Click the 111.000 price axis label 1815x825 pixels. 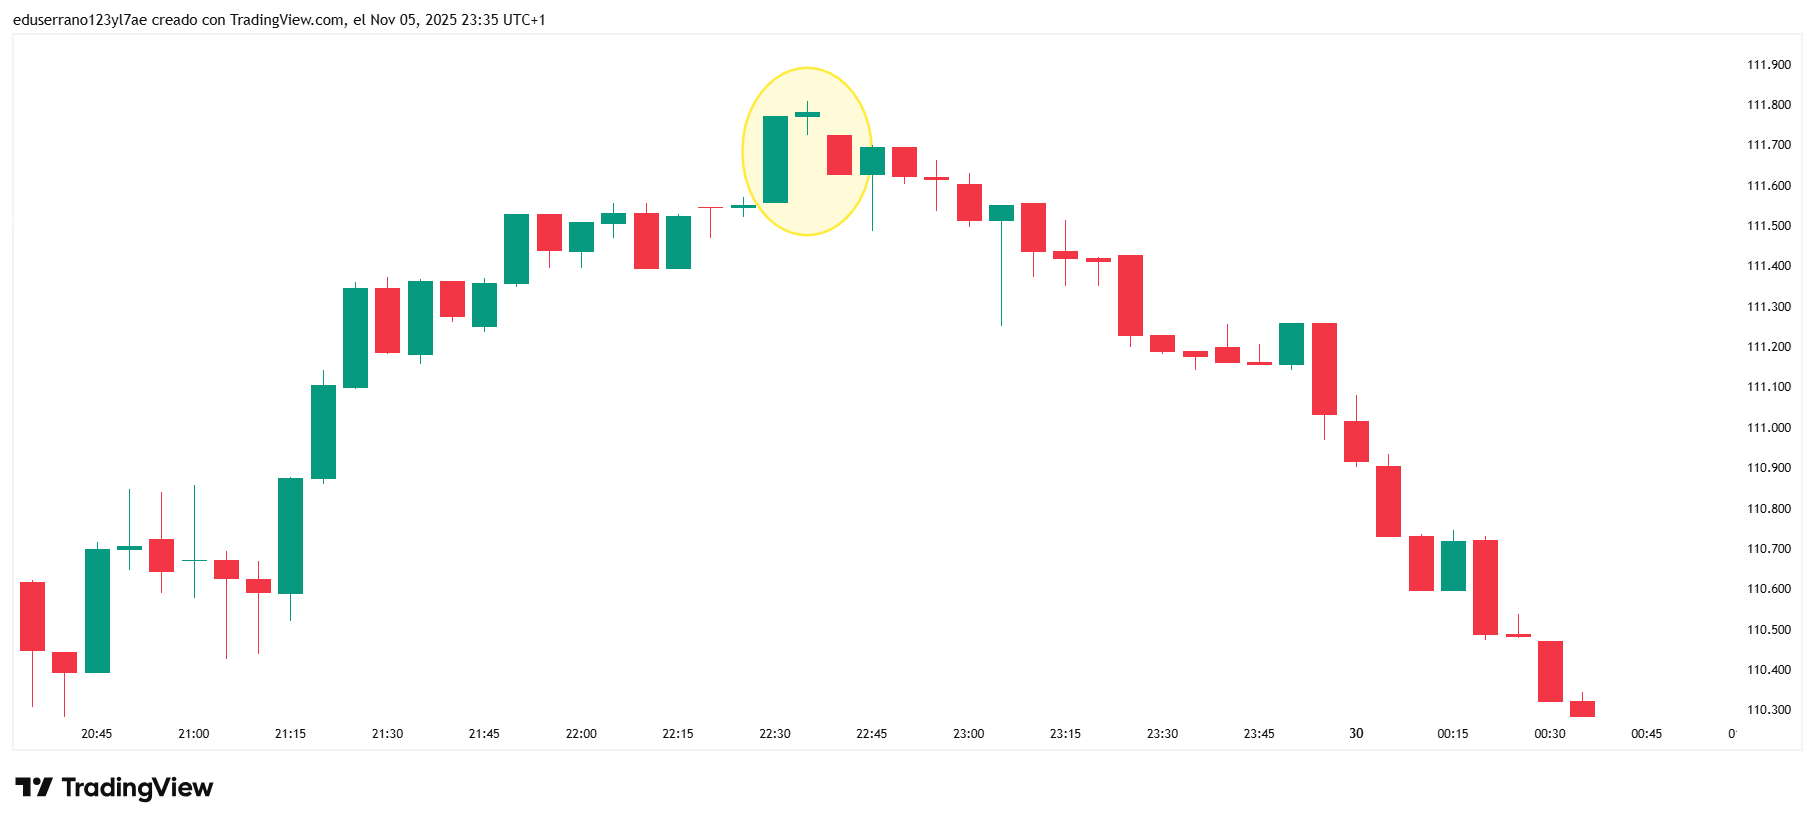(x=1768, y=428)
